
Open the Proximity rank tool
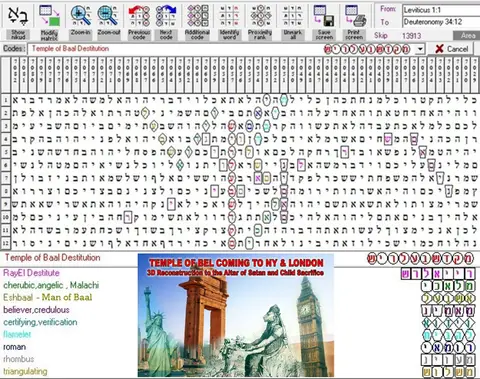[260, 16]
